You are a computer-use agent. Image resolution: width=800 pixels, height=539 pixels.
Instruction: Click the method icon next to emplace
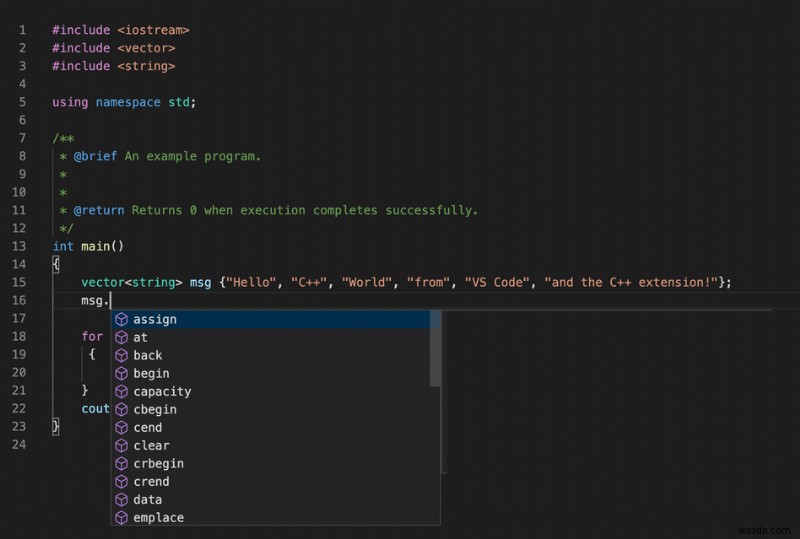point(121,518)
